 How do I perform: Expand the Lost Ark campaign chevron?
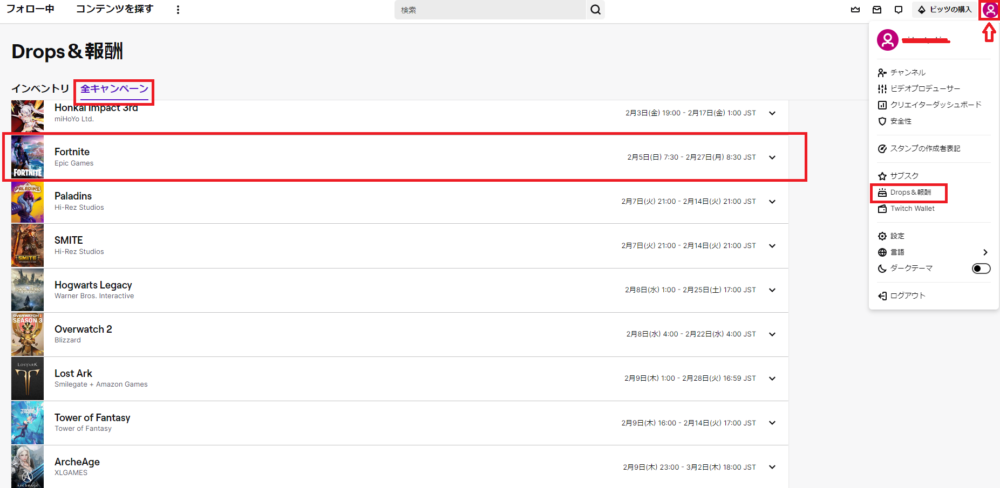click(772, 379)
